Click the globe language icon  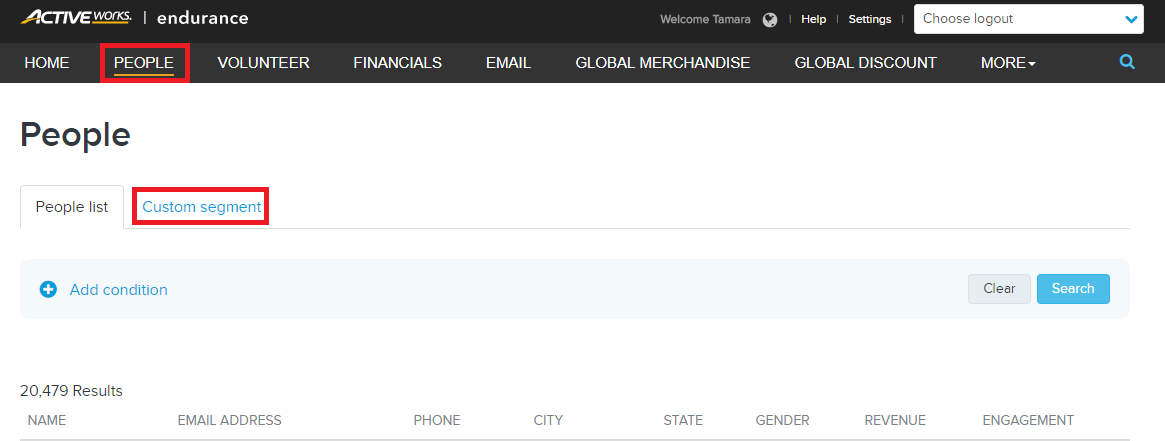(x=770, y=20)
